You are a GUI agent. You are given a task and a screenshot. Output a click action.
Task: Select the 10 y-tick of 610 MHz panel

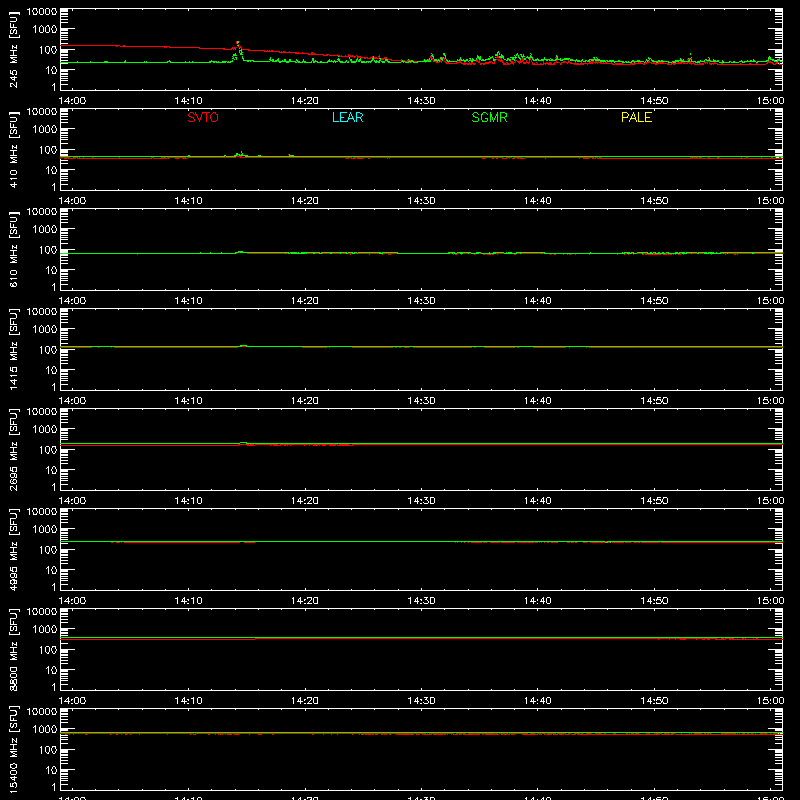tap(51, 270)
